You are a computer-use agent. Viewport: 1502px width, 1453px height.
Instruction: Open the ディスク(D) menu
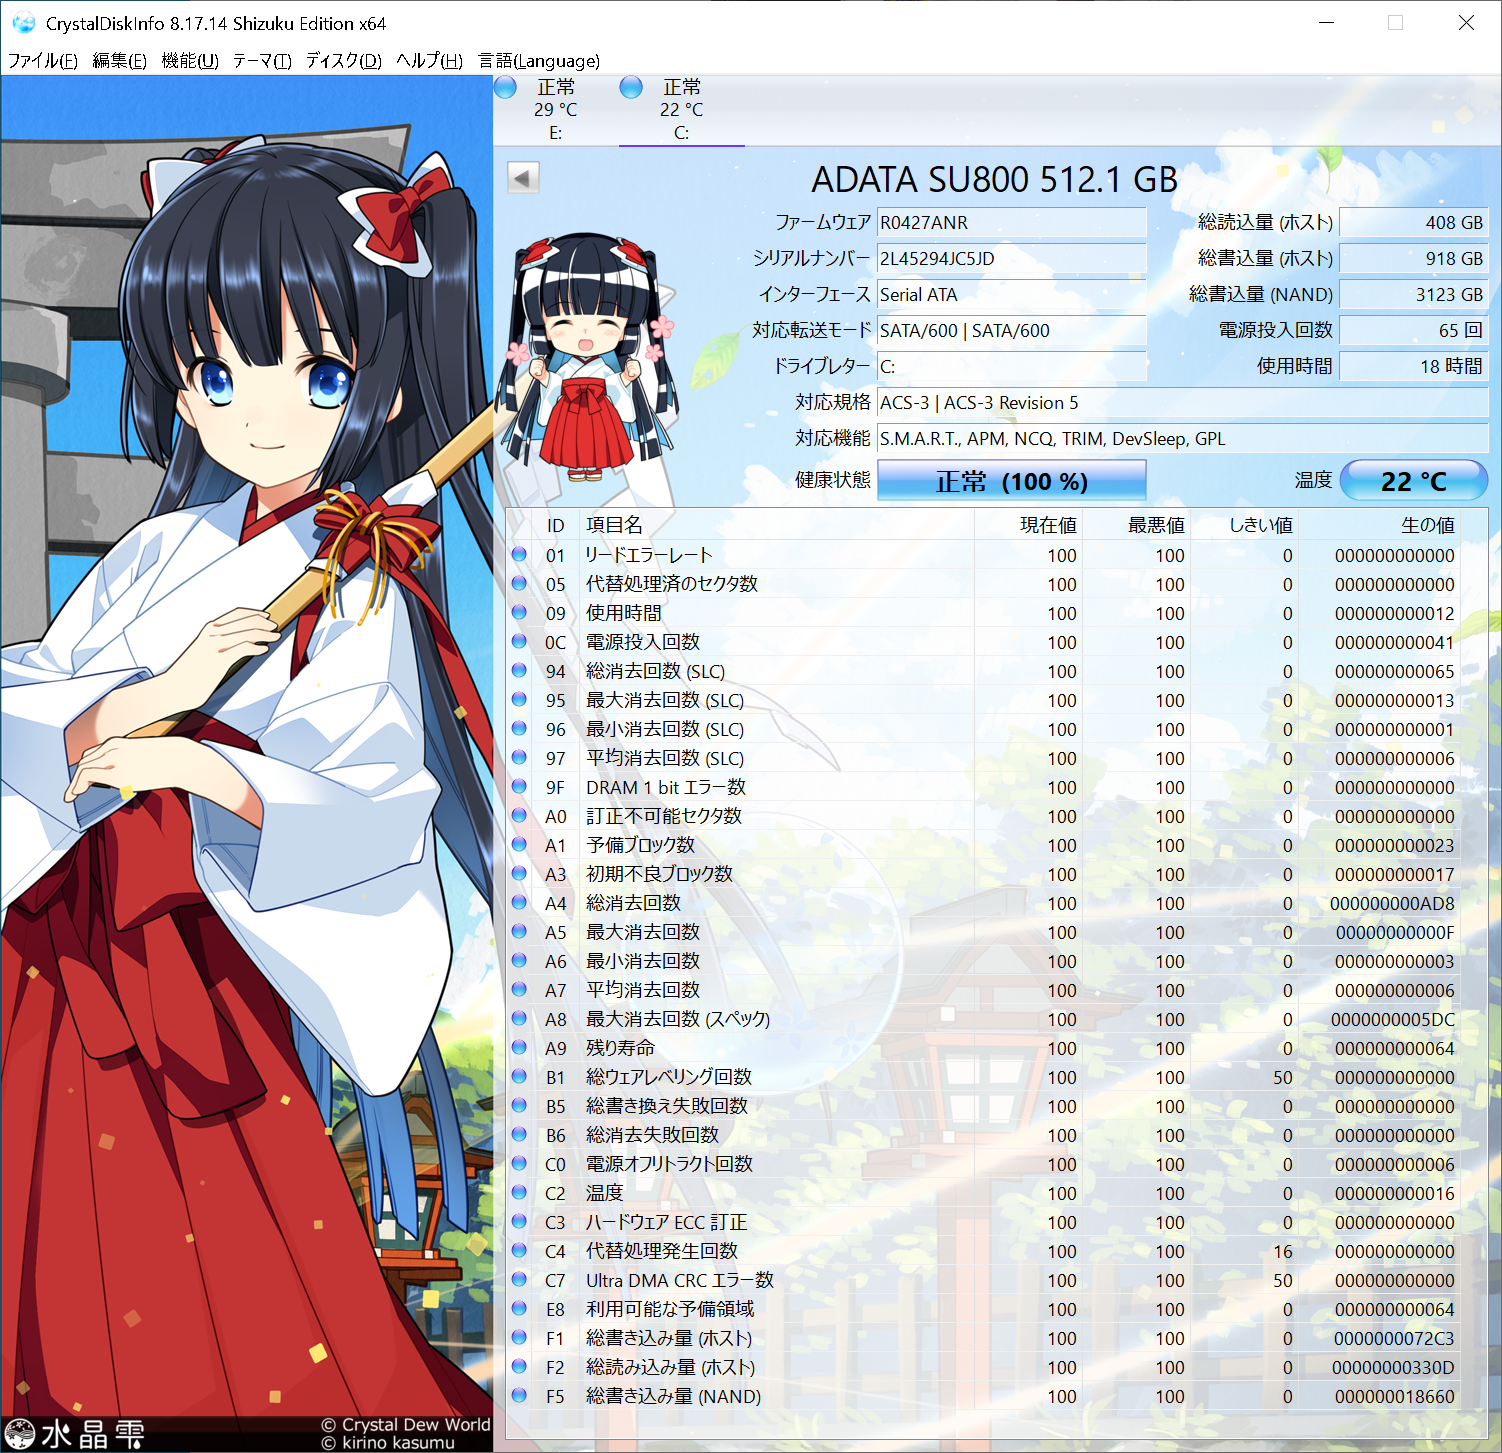(344, 61)
